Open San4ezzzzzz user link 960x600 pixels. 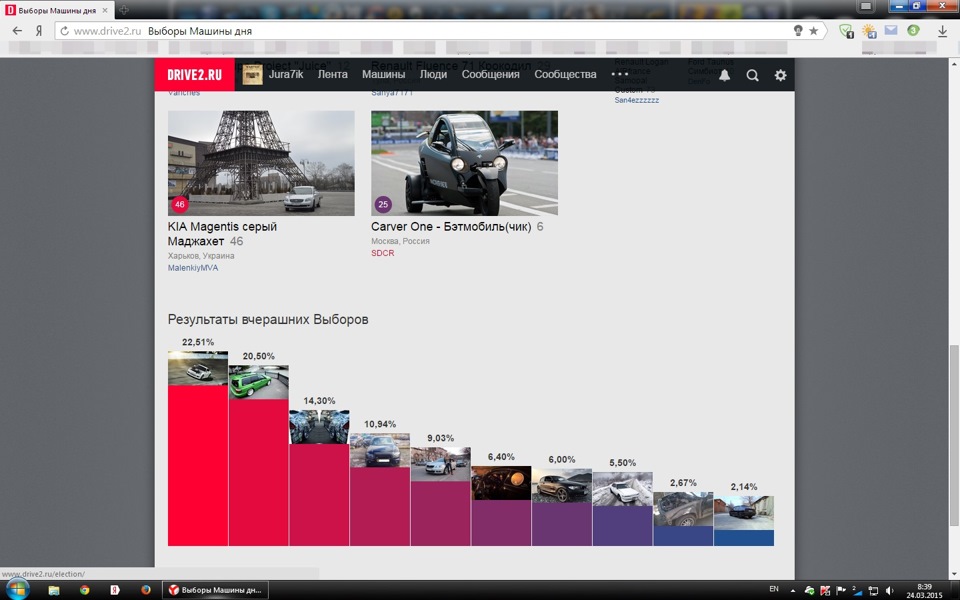(637, 100)
